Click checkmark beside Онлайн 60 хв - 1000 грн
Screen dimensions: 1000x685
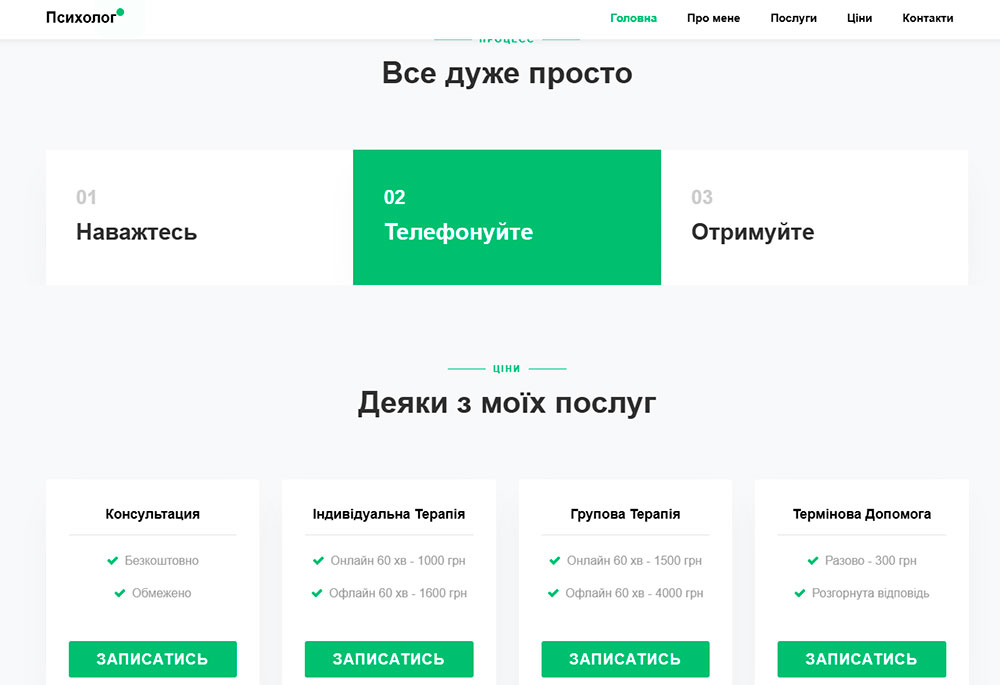tap(319, 561)
